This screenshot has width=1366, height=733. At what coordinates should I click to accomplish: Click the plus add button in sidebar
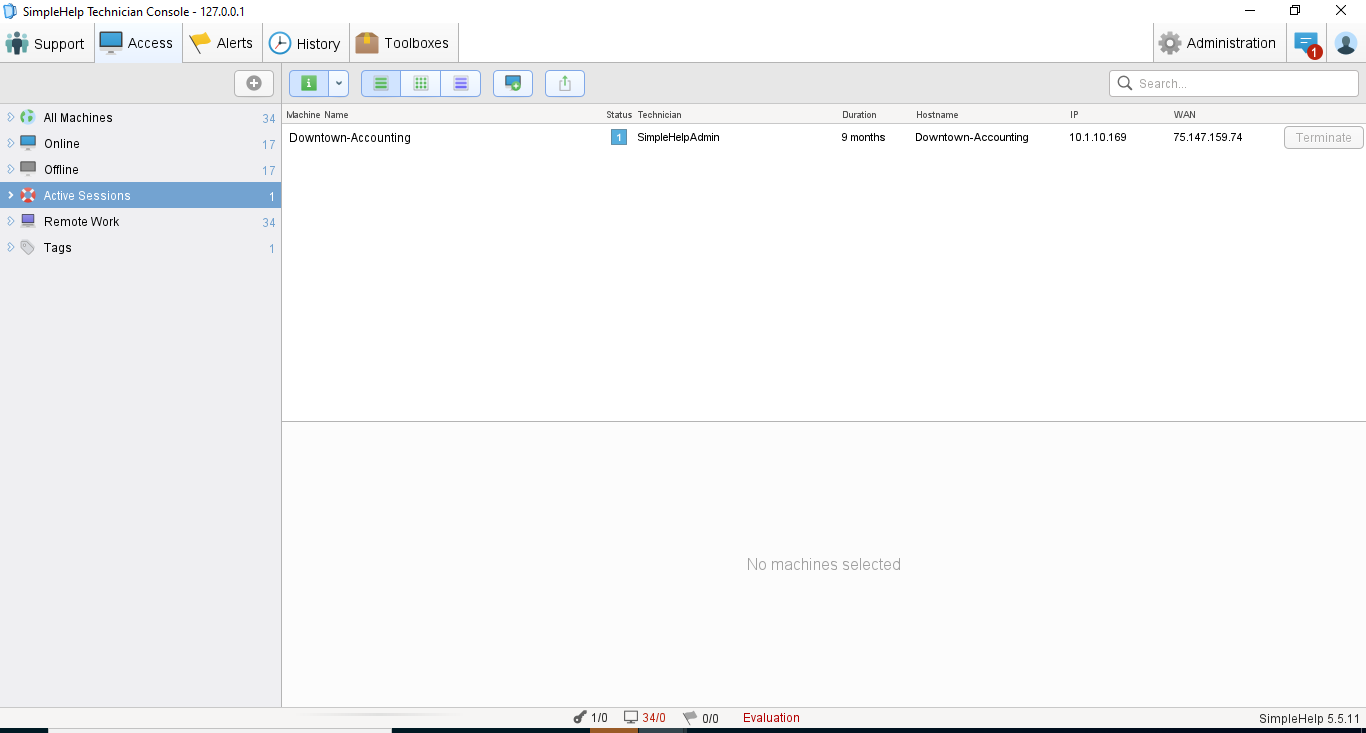tap(254, 84)
